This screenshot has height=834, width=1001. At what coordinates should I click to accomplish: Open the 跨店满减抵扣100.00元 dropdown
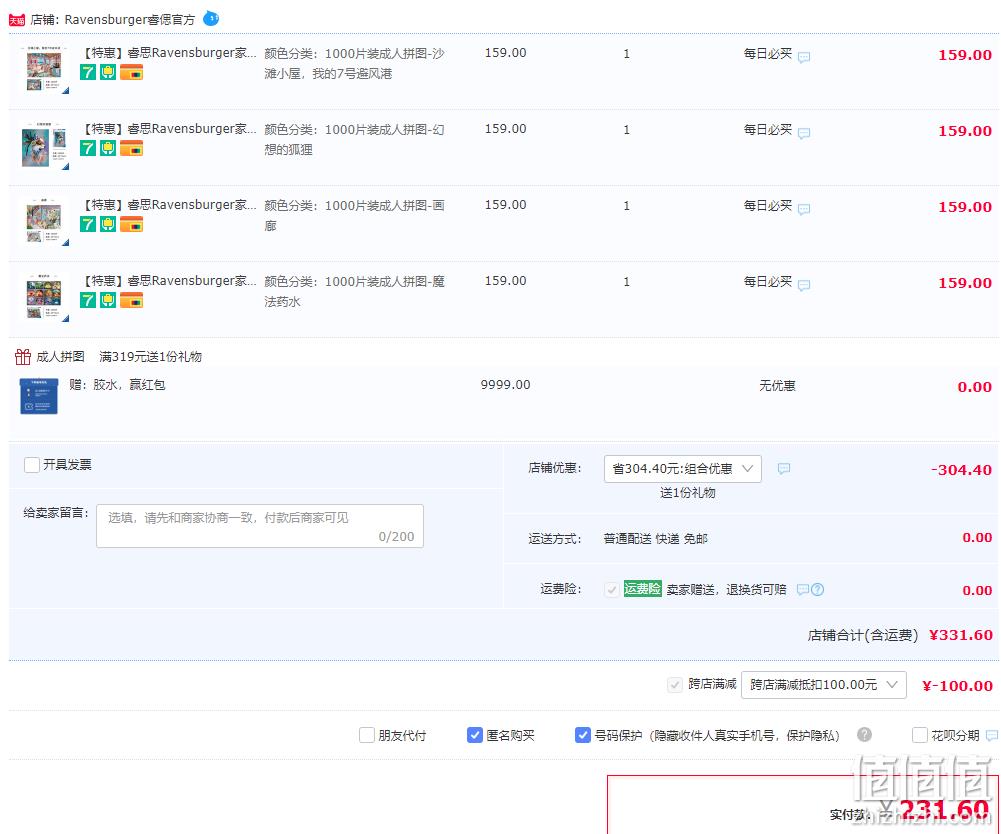824,685
